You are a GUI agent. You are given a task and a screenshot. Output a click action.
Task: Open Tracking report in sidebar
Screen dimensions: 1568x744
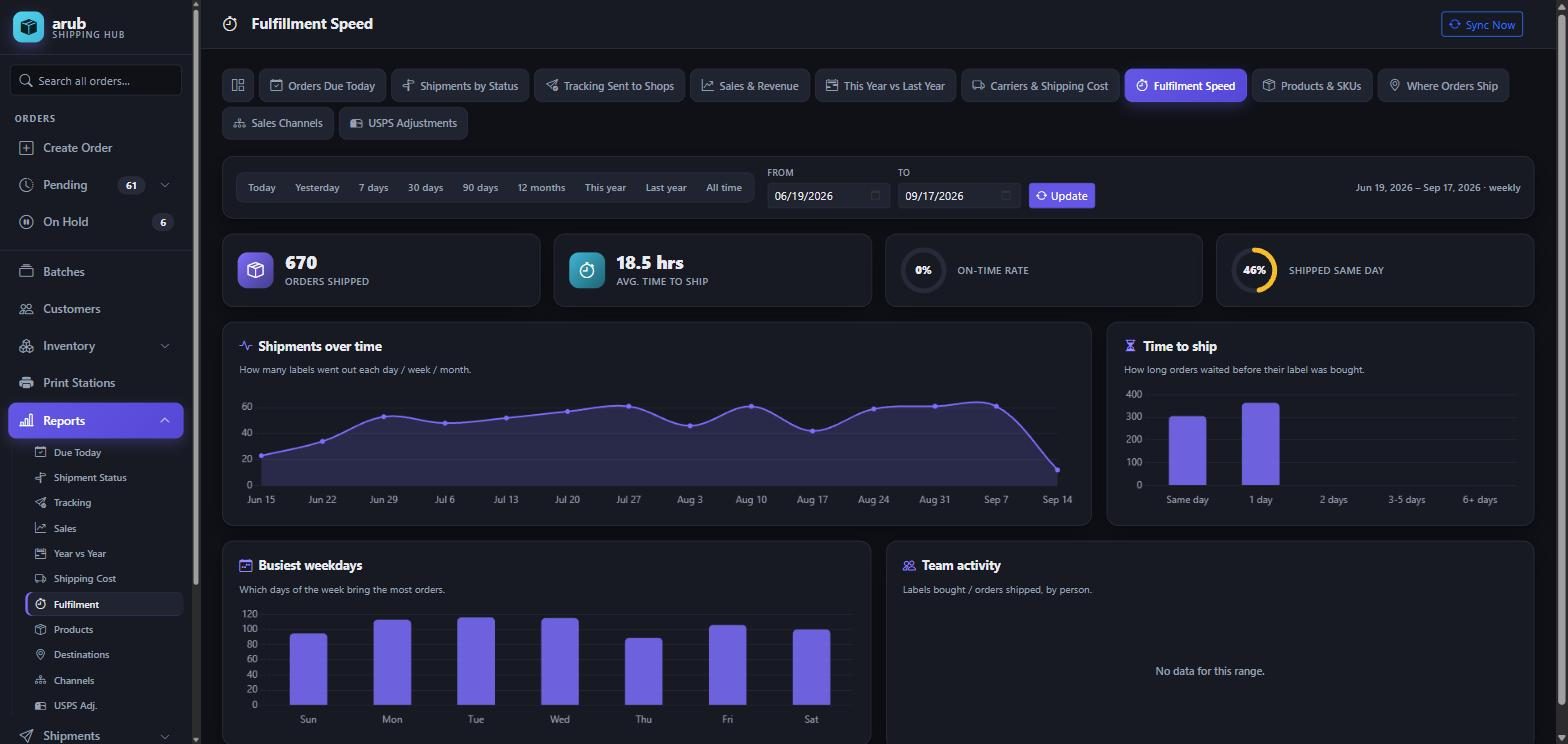(x=72, y=503)
